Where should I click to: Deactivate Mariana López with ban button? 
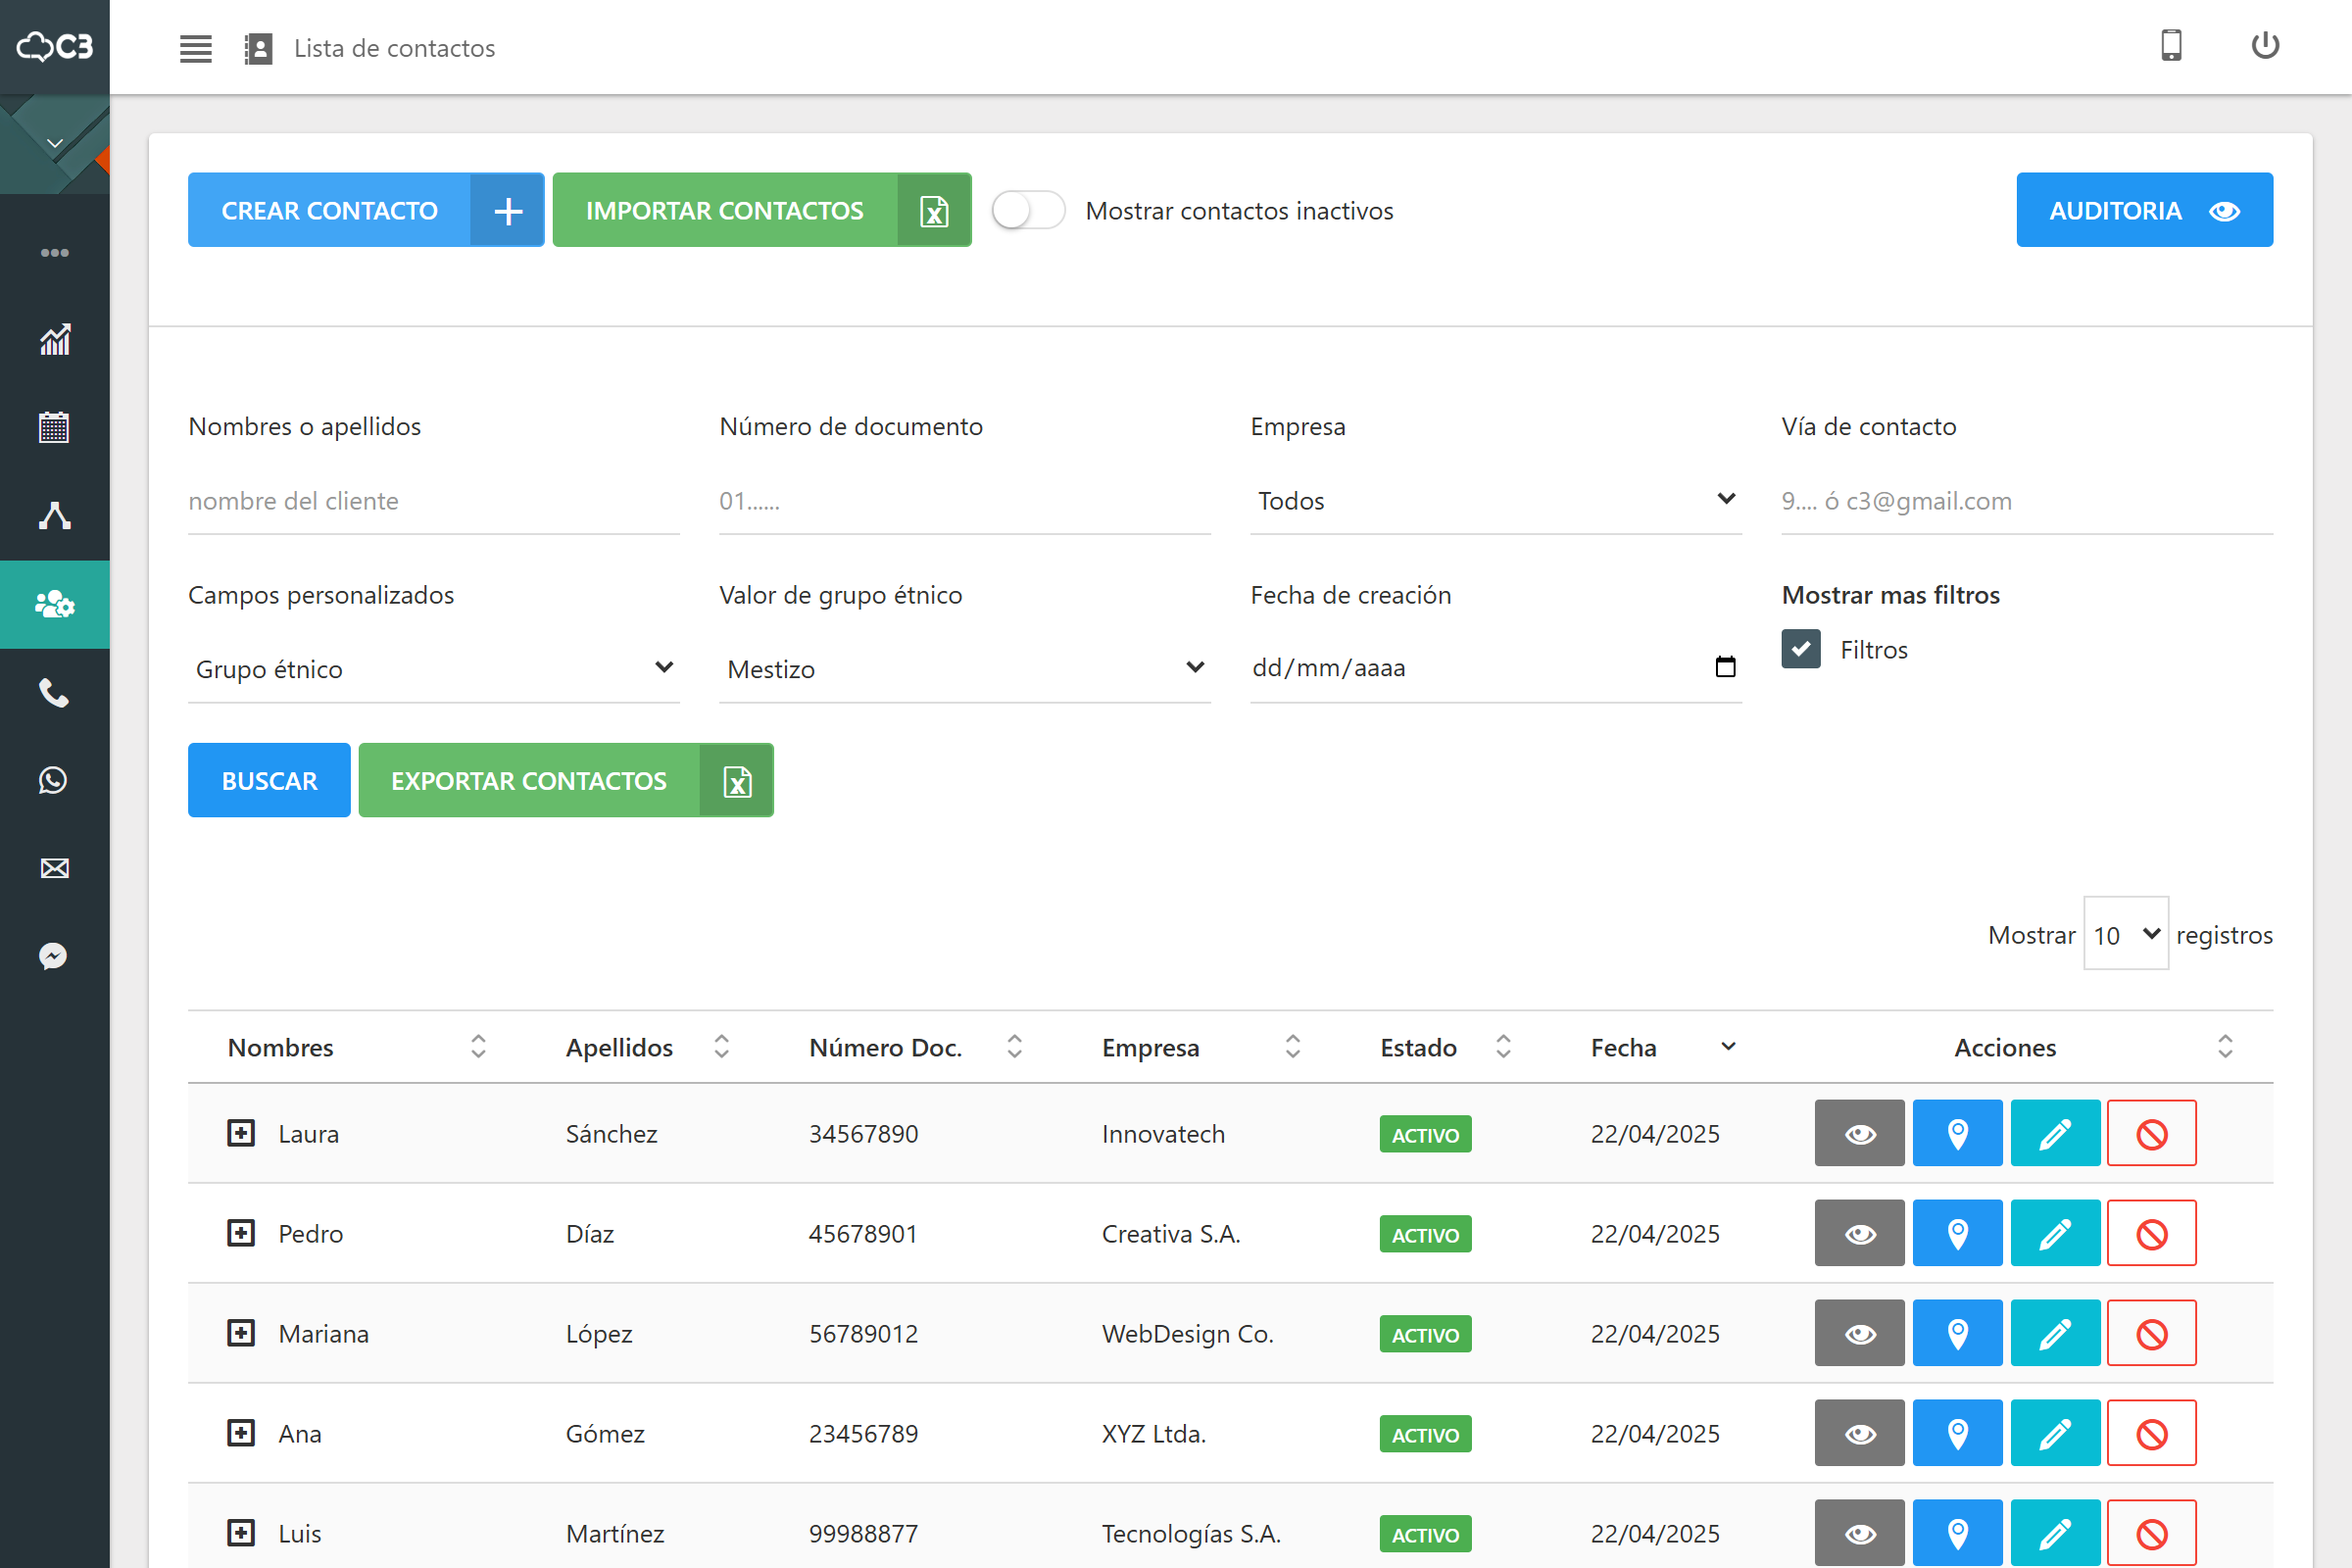2152,1333
